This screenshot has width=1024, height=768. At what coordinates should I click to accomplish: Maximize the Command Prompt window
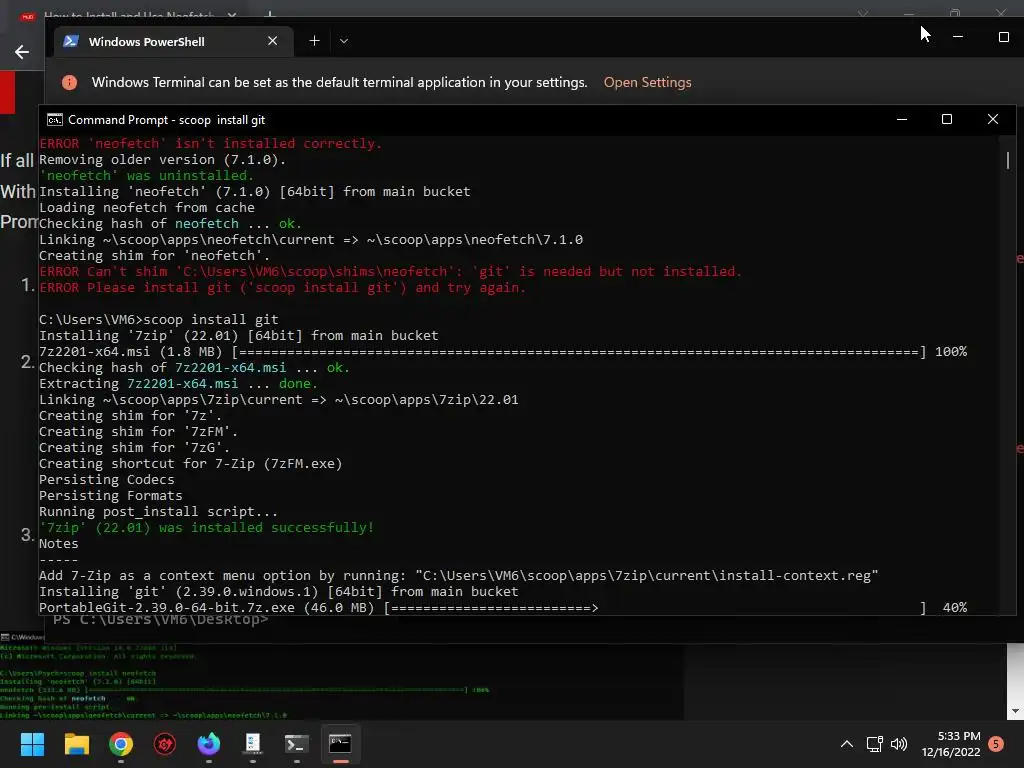947,120
